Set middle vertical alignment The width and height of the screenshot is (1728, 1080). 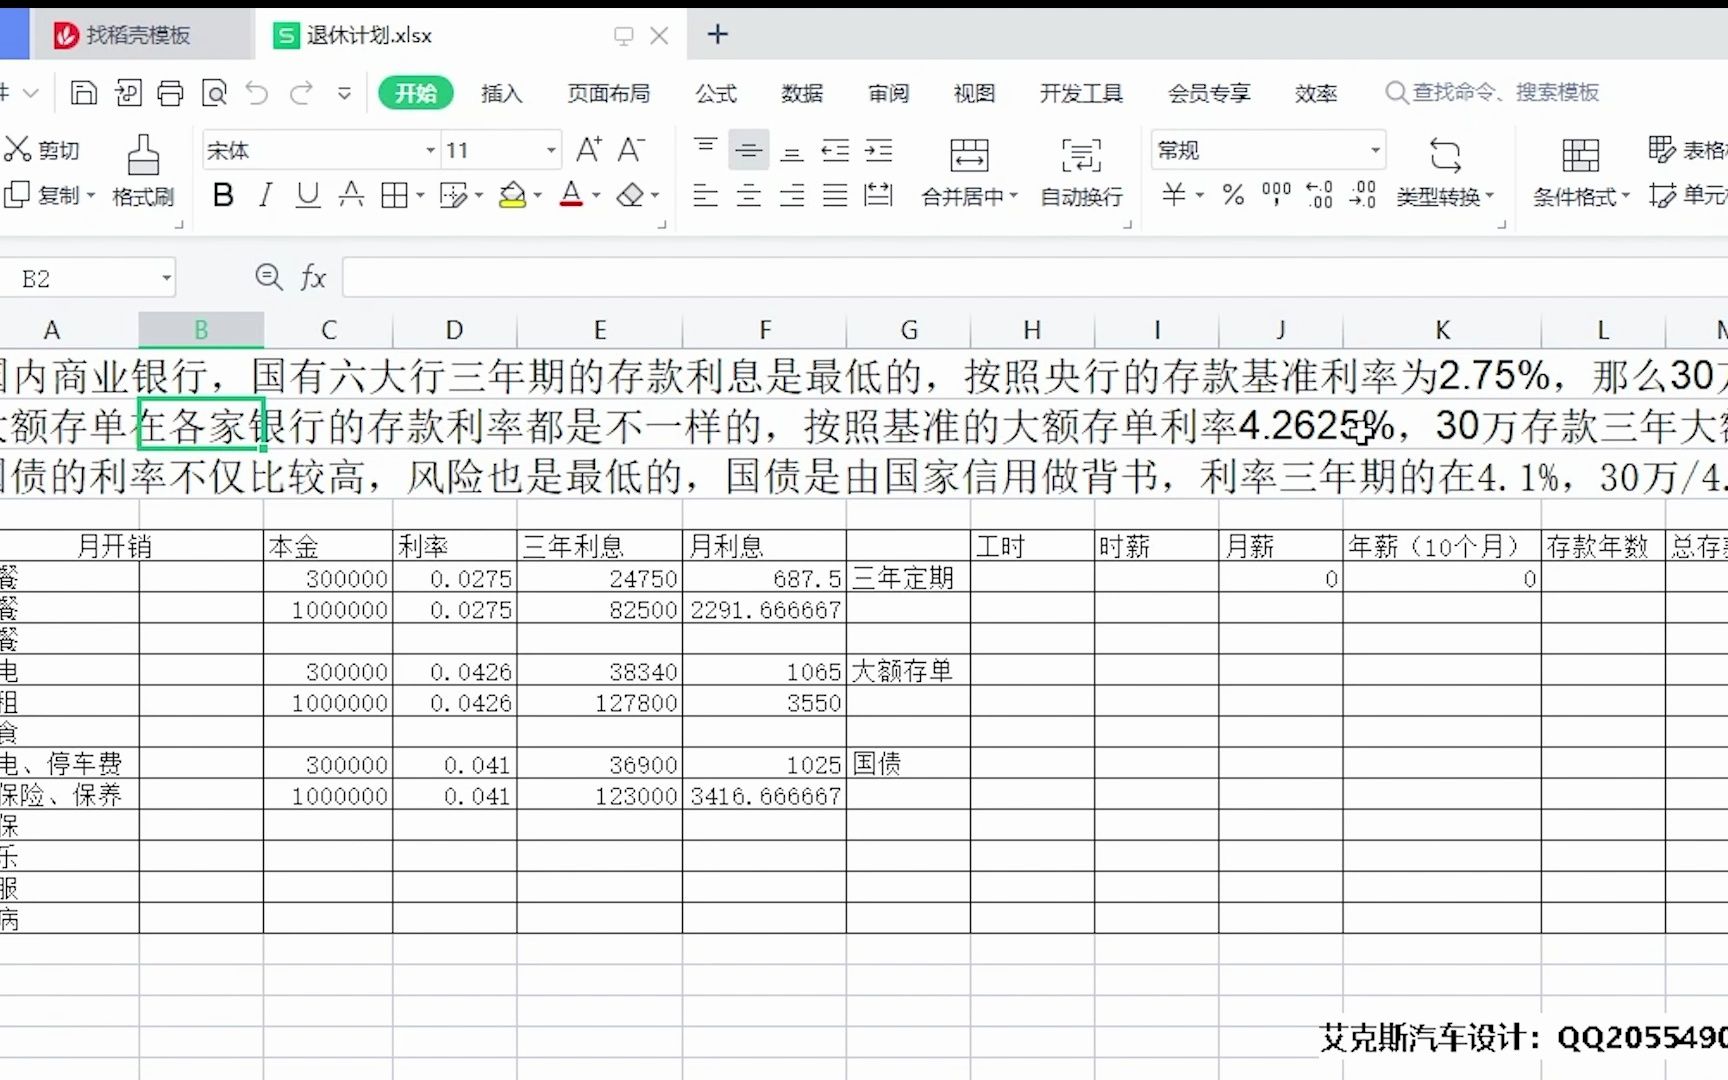coord(748,150)
